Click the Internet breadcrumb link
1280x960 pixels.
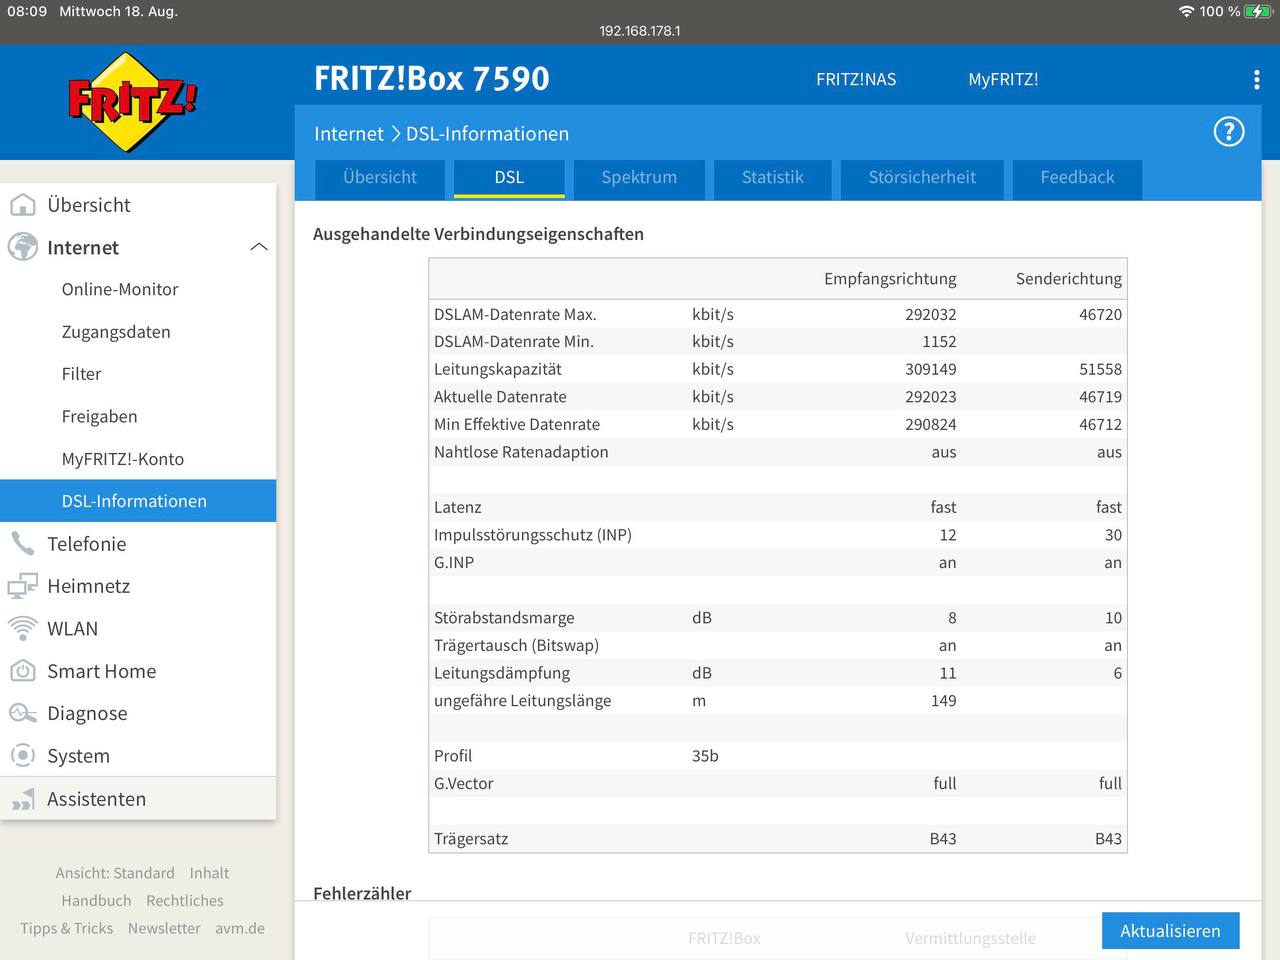(349, 134)
